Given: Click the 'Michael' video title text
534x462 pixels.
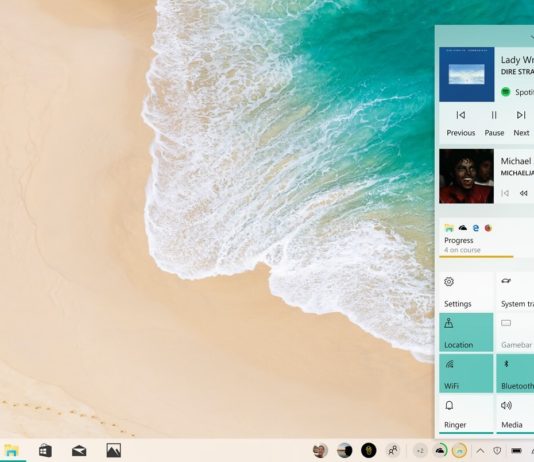Looking at the screenshot, I should [x=516, y=161].
